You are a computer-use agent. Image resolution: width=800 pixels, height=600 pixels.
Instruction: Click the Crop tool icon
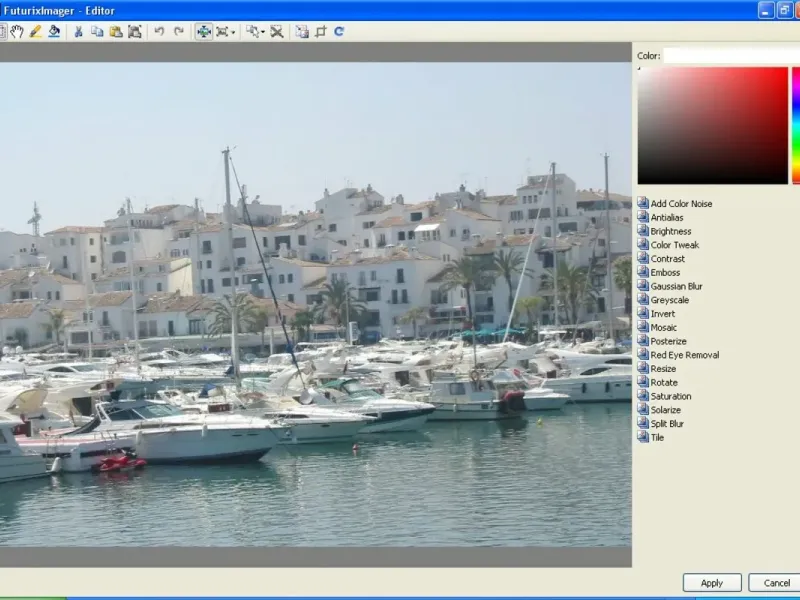[321, 32]
